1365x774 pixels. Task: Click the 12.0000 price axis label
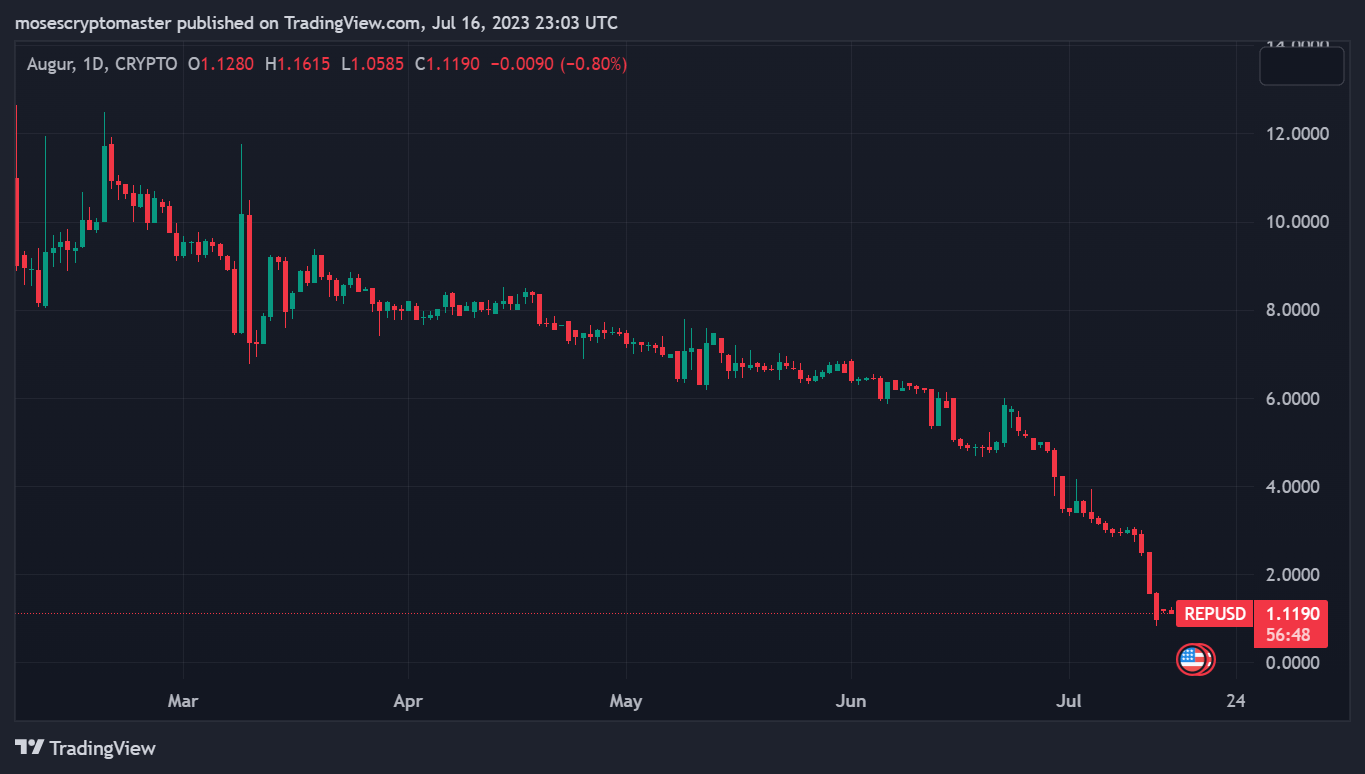point(1297,133)
